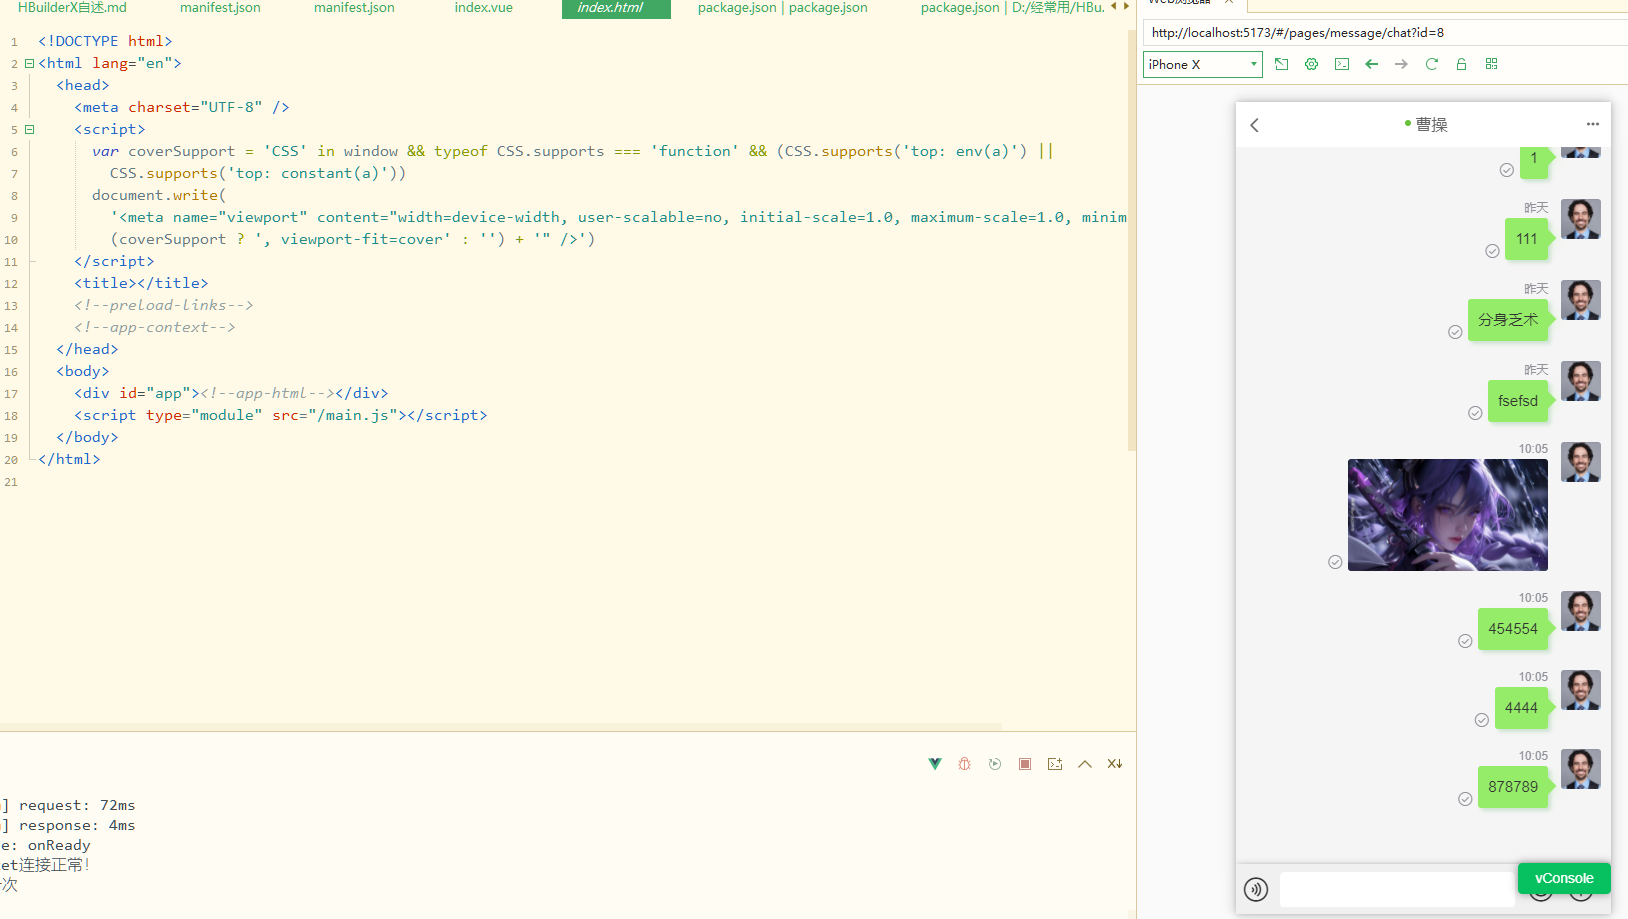Collapse the script block fold at line 5
The image size is (1628, 919).
(29, 129)
